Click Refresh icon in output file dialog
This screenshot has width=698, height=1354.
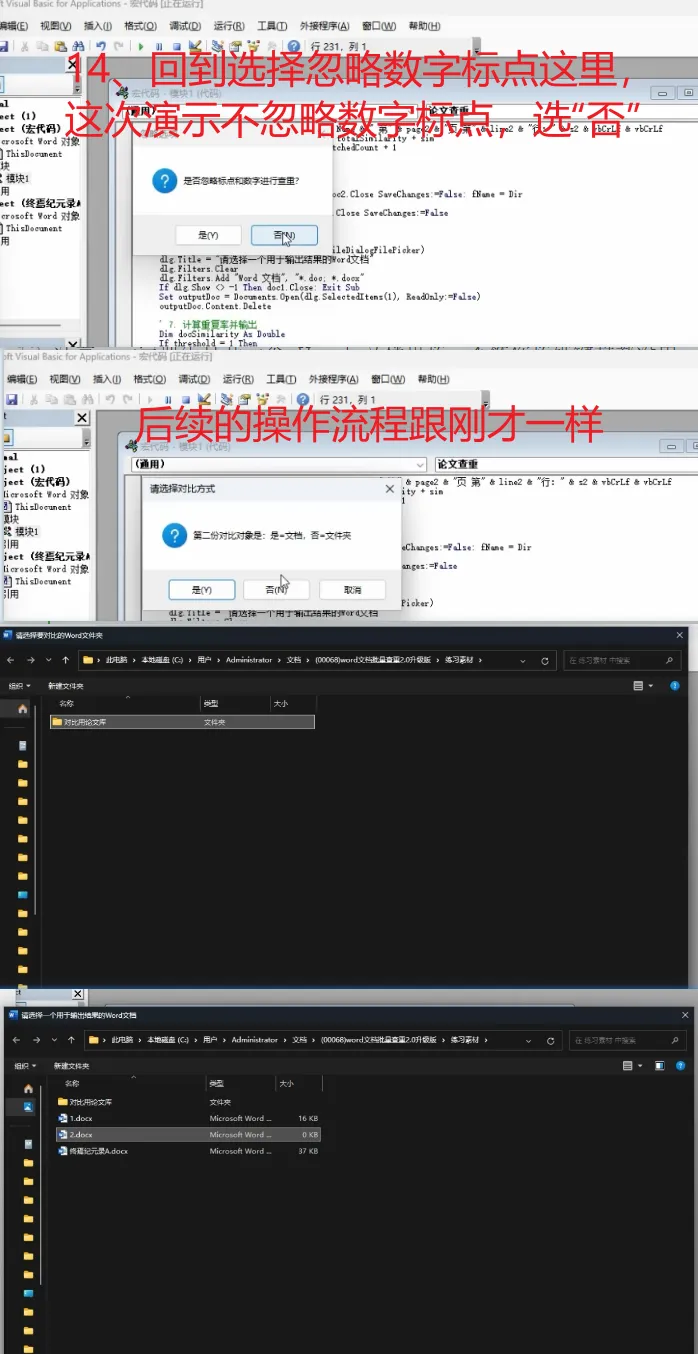click(552, 1040)
